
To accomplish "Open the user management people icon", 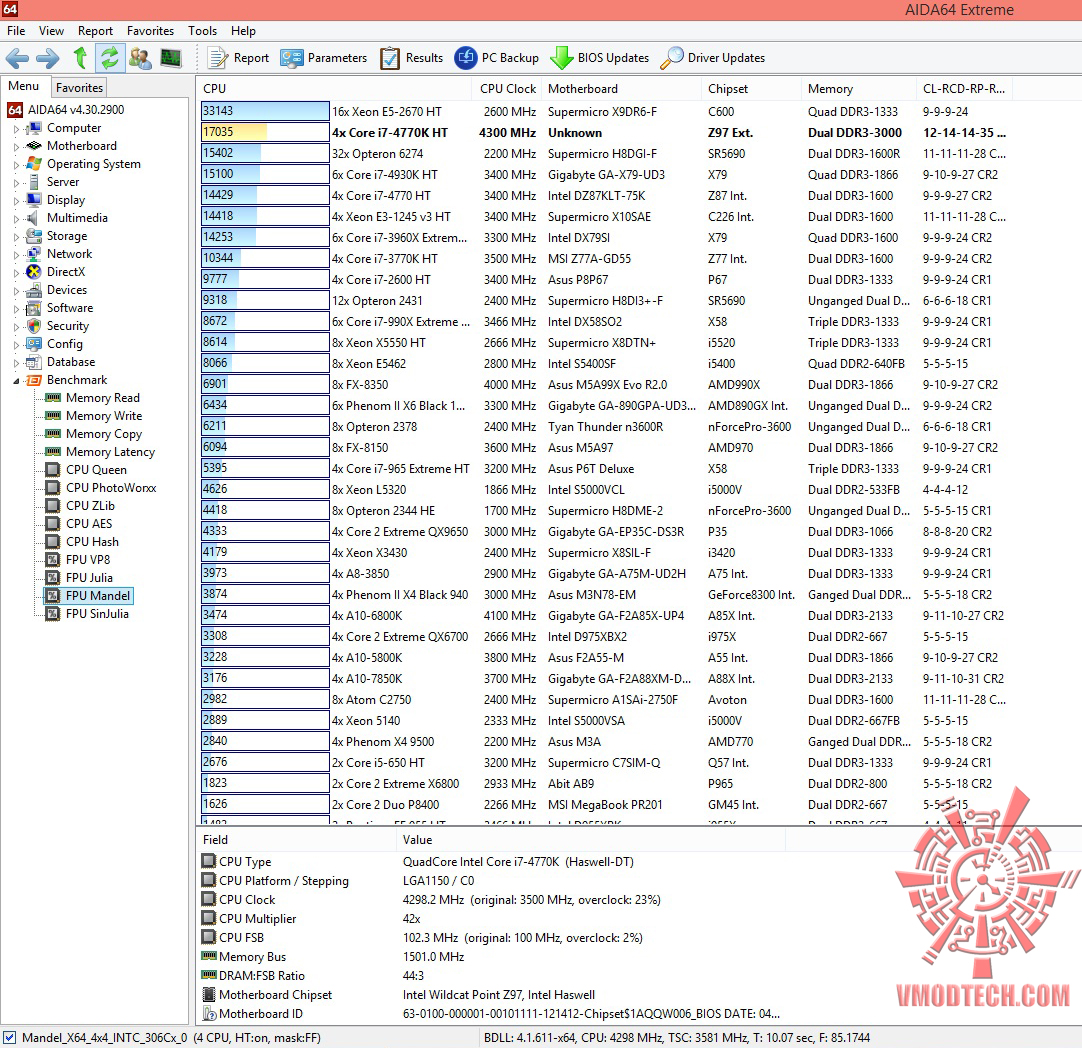I will [140, 58].
